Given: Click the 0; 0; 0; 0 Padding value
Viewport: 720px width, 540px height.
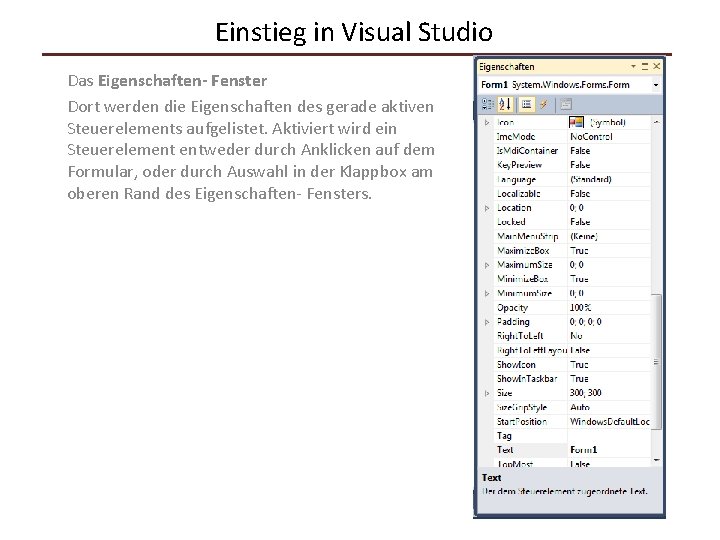Looking at the screenshot, I should tap(585, 322).
